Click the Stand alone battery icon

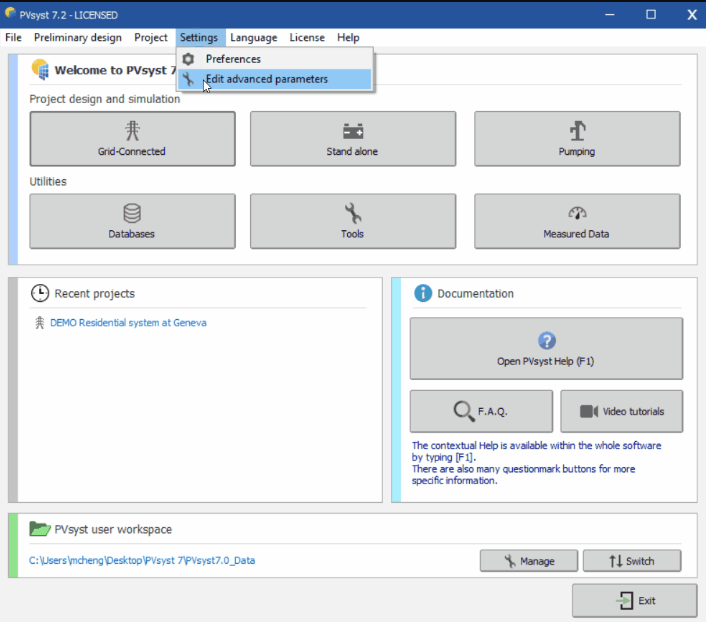pos(353,131)
